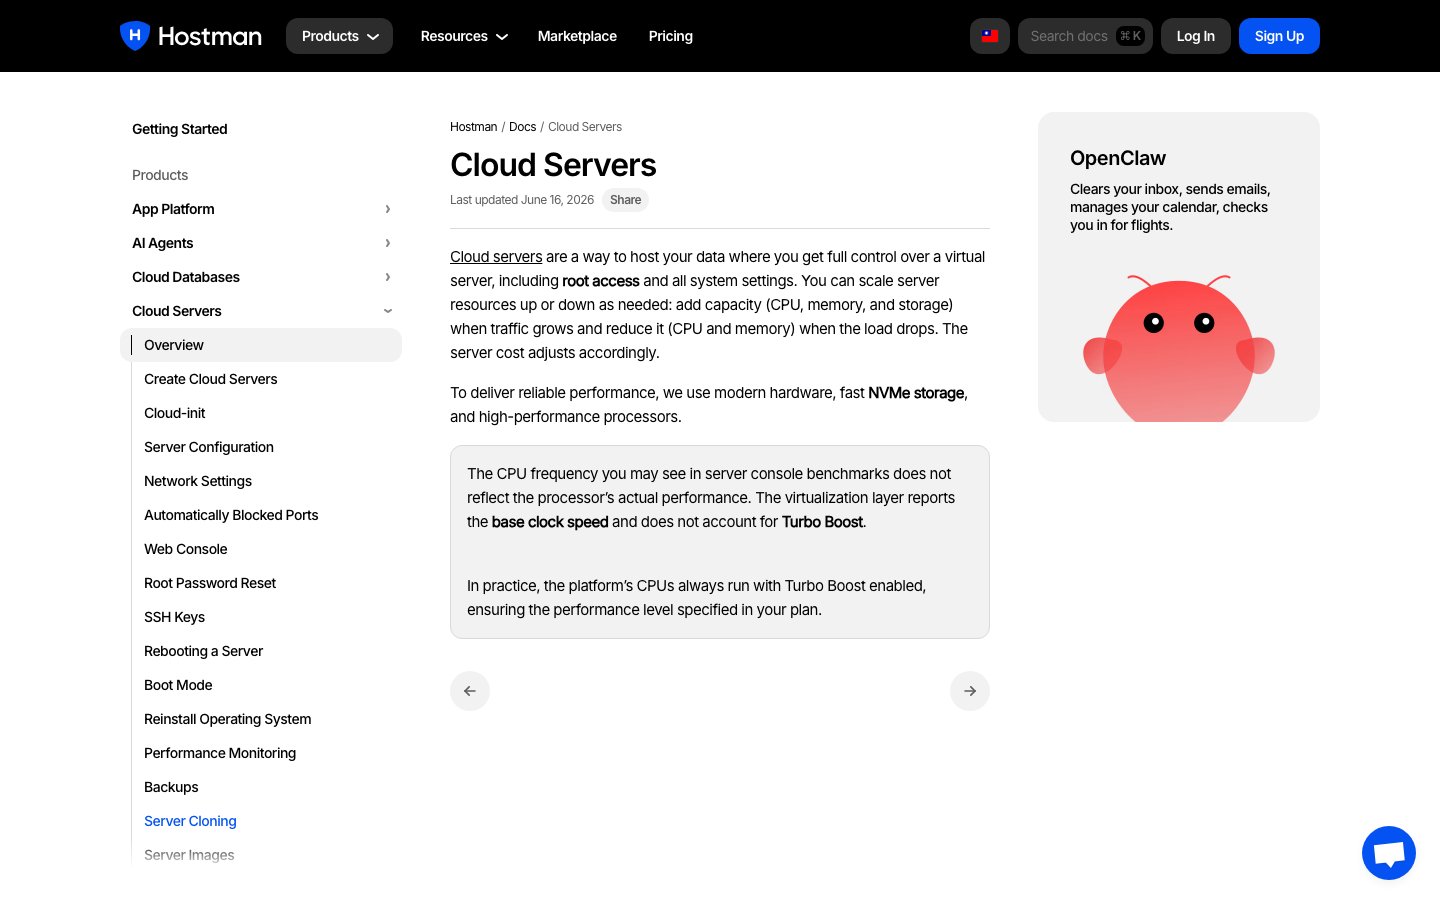Open Create Cloud Servers page
The height and width of the screenshot is (900, 1440).
[211, 379]
